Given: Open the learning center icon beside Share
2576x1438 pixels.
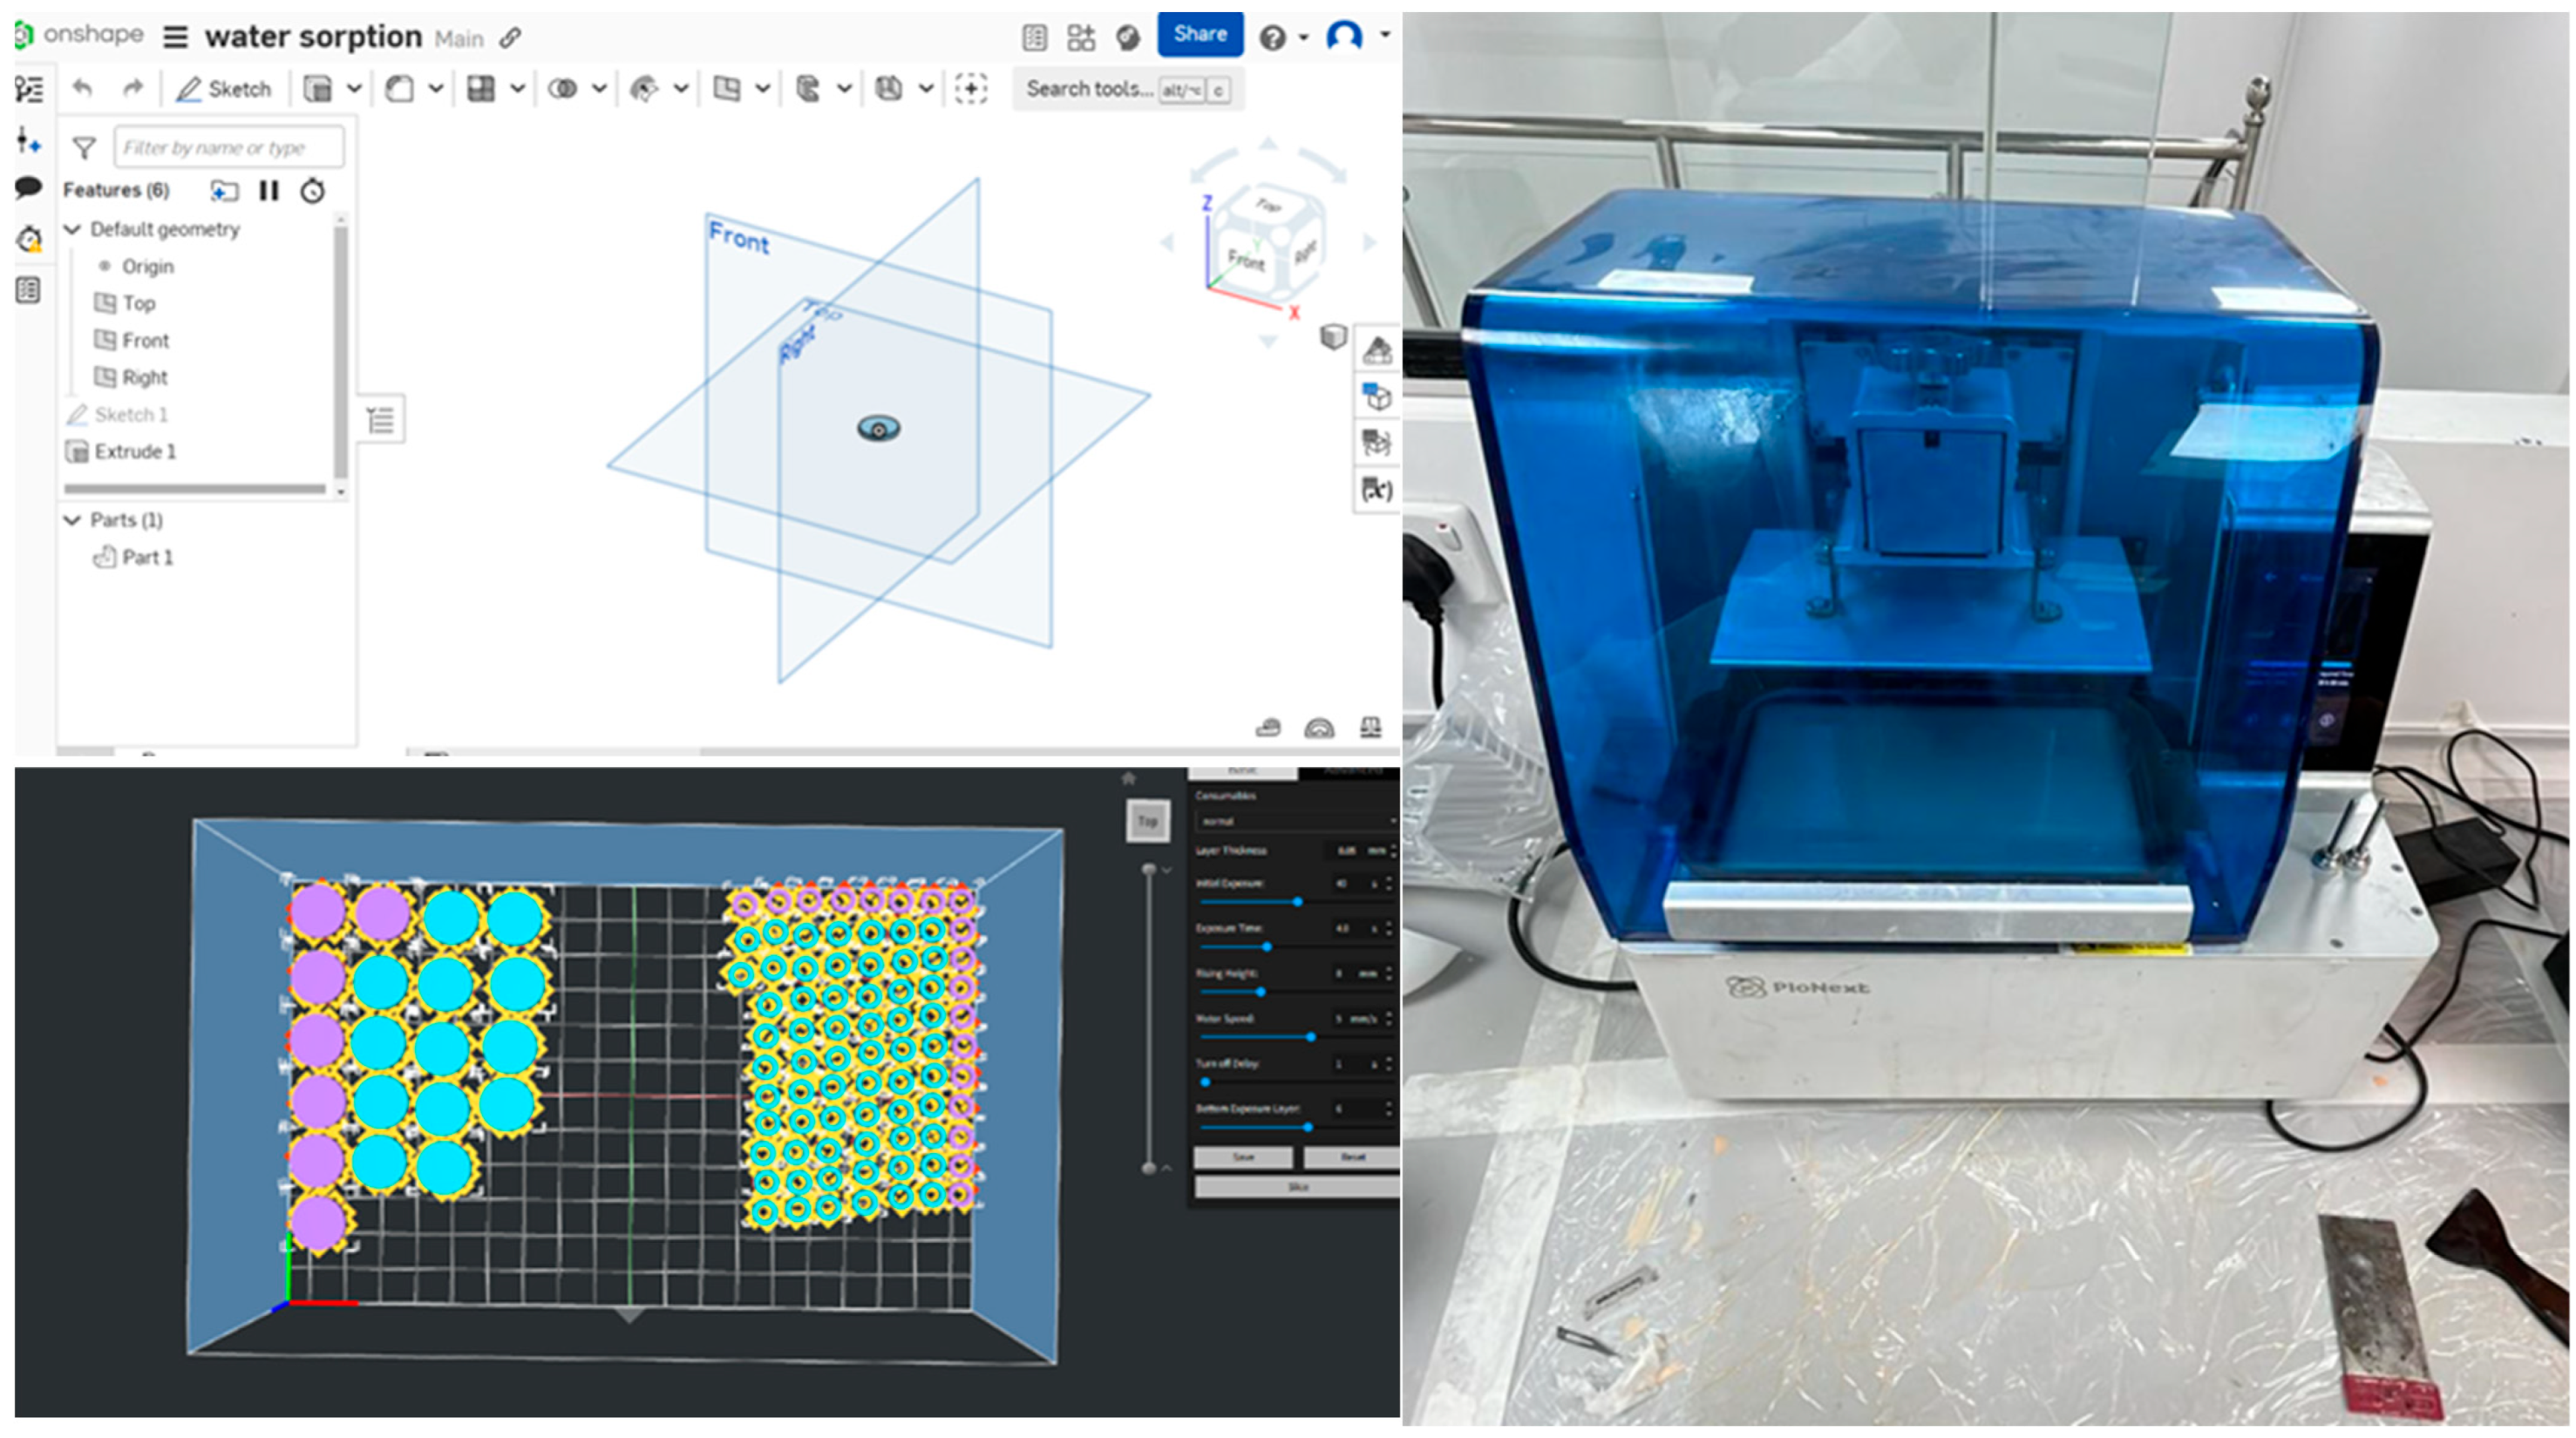Looking at the screenshot, I should 1128,38.
